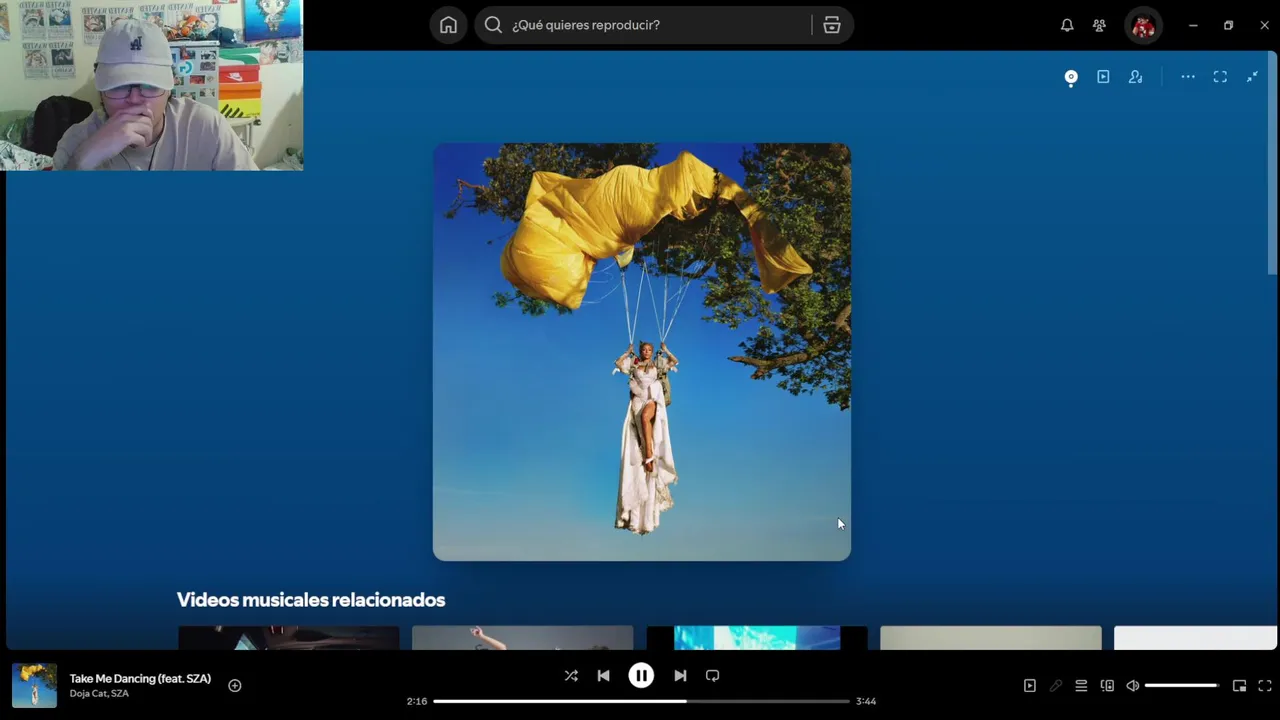Click the 'Videos musicales relacionados' heading
Screen dimensions: 1280x720
[x=311, y=600]
